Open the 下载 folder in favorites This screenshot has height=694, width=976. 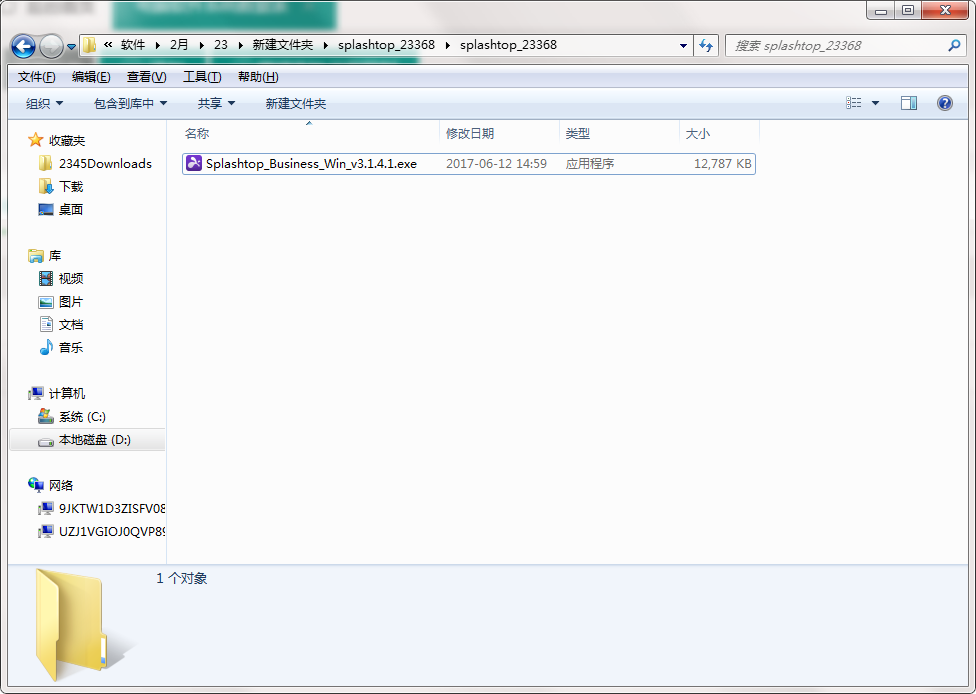(71, 187)
